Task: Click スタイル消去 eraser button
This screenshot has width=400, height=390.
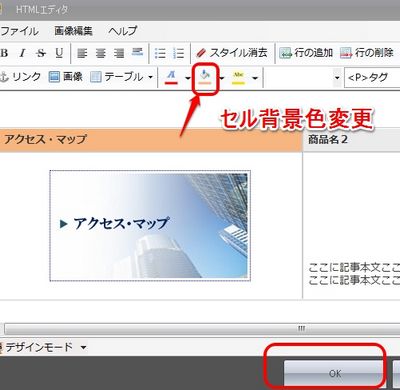Action: click(x=232, y=53)
